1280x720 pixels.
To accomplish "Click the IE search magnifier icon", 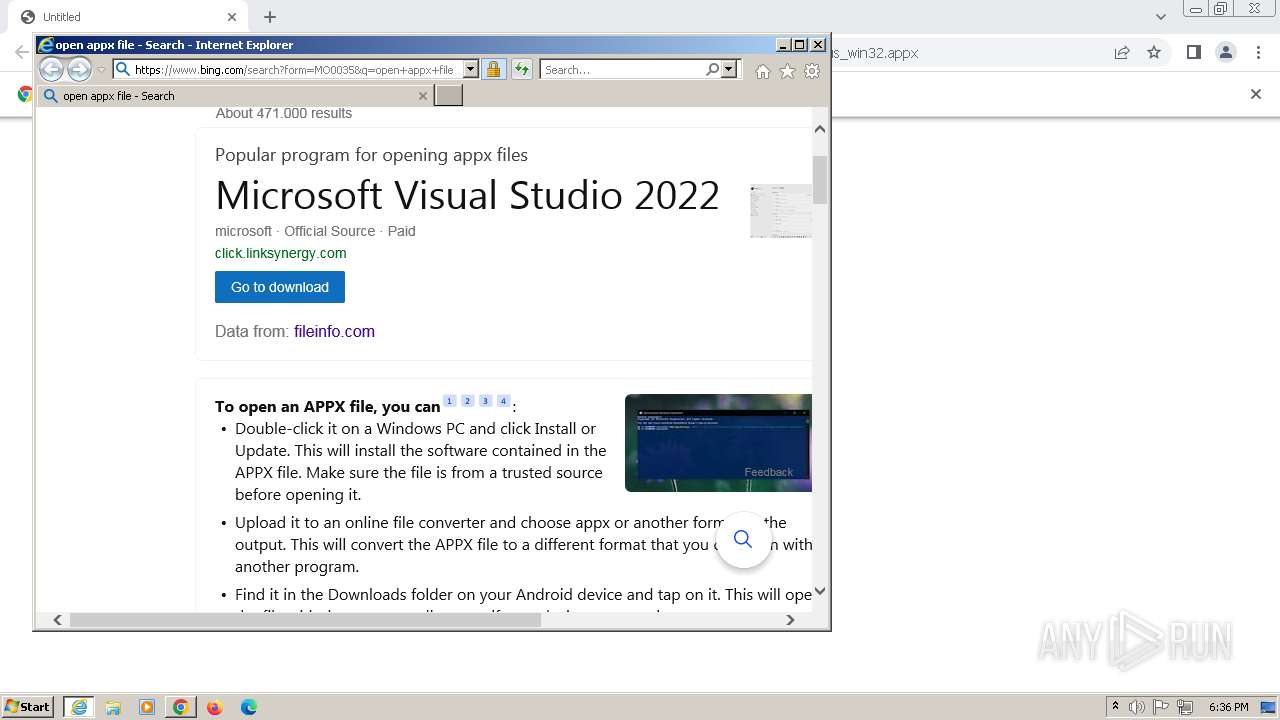I will [712, 69].
